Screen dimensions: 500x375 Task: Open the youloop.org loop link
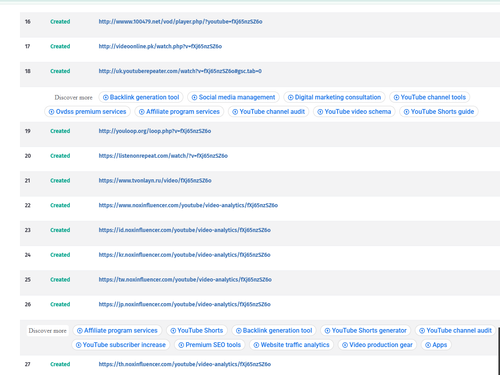[x=155, y=131]
